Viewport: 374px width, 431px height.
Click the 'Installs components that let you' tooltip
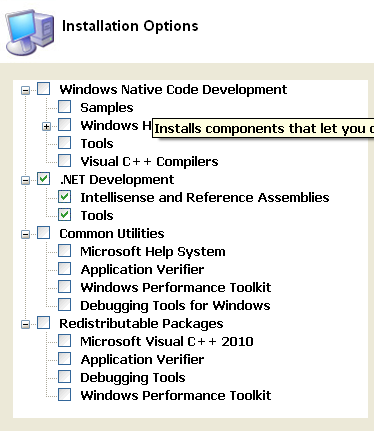click(263, 128)
